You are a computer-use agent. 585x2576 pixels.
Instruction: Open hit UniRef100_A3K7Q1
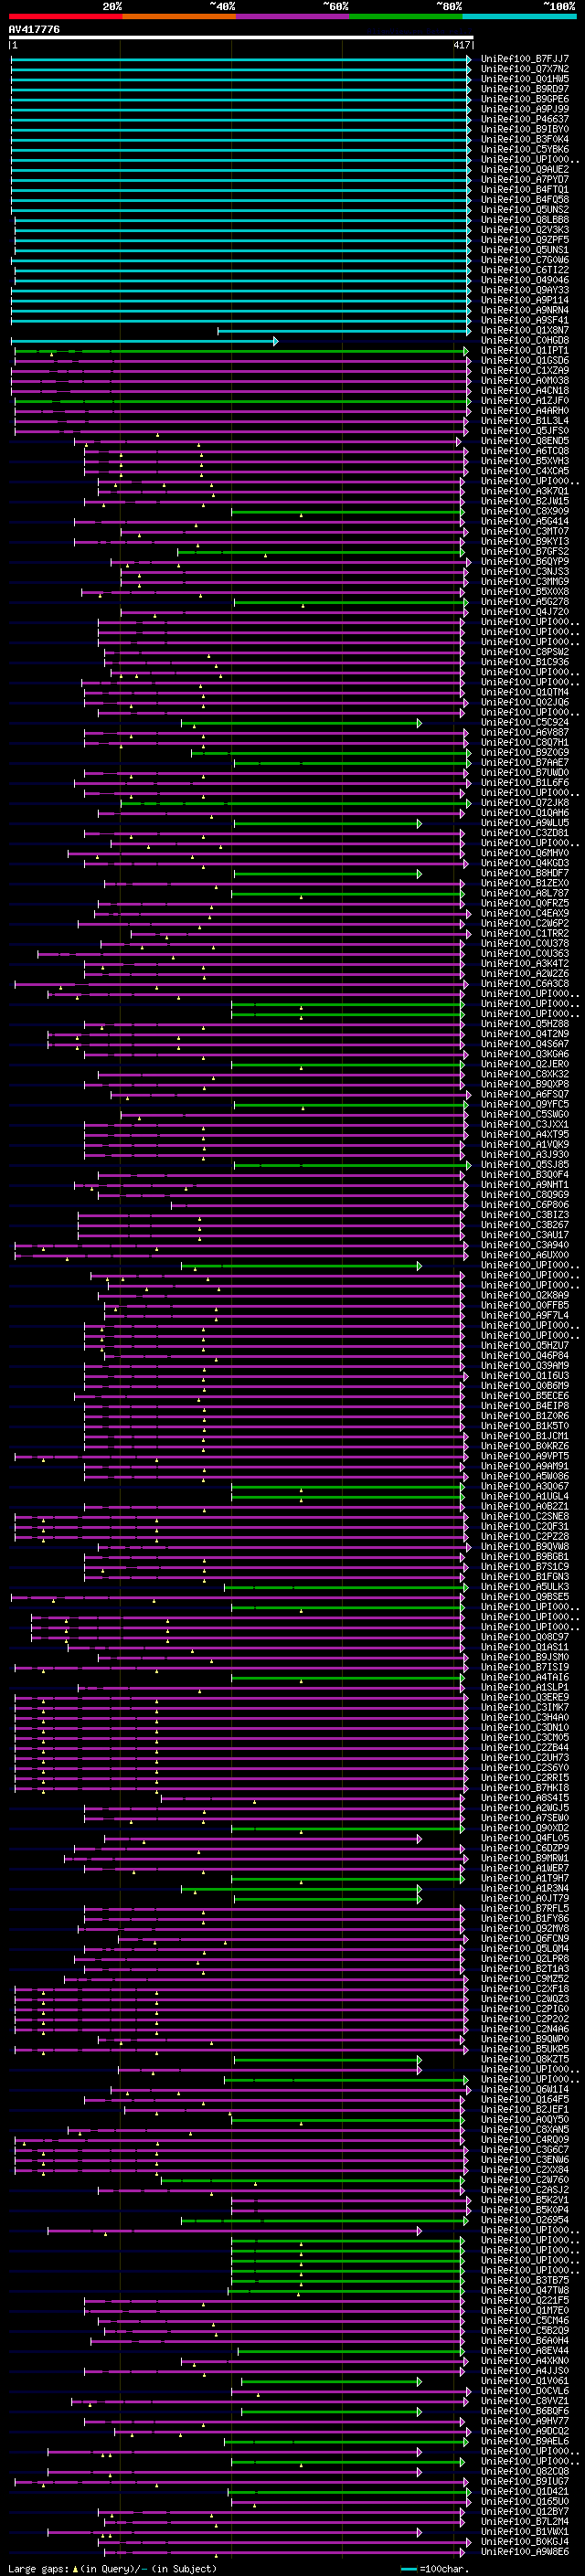coord(524,491)
